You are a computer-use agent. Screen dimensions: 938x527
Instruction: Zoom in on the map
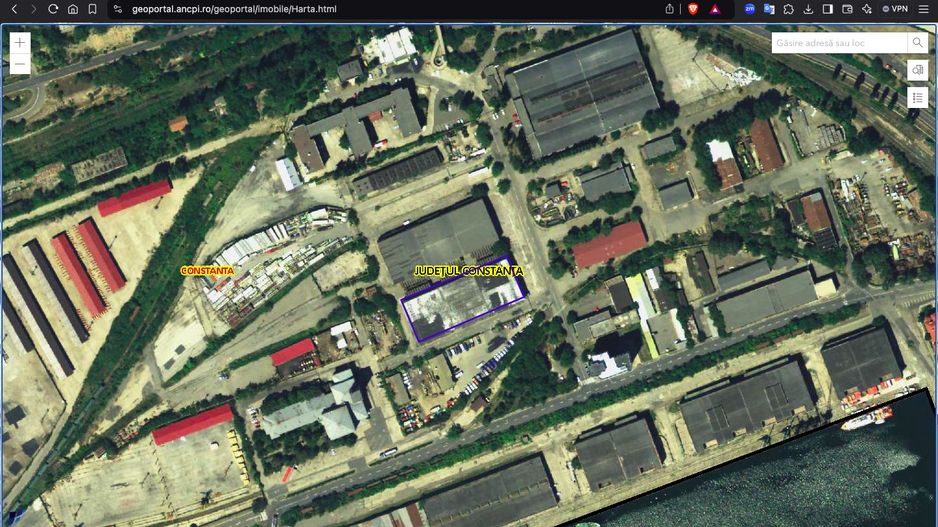pos(19,43)
